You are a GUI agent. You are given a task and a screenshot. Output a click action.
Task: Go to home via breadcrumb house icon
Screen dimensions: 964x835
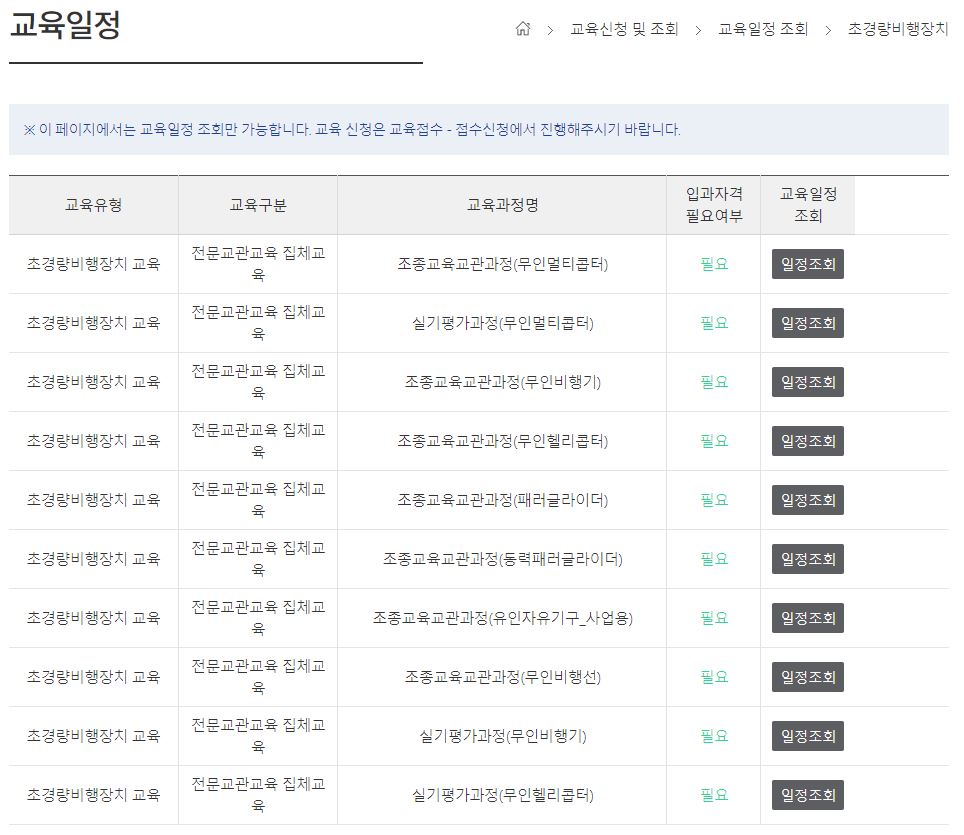click(x=523, y=28)
